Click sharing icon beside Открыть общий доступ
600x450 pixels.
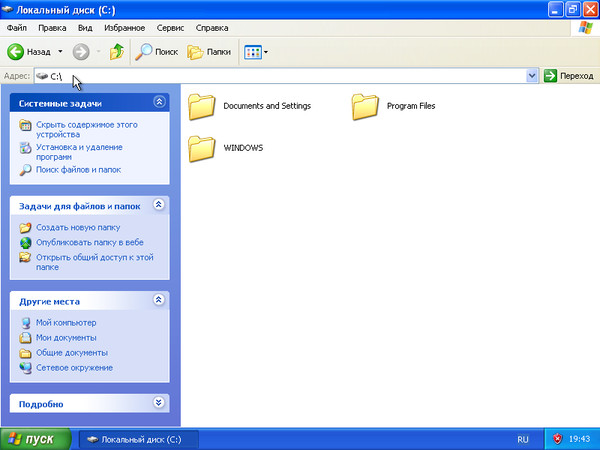coord(25,257)
